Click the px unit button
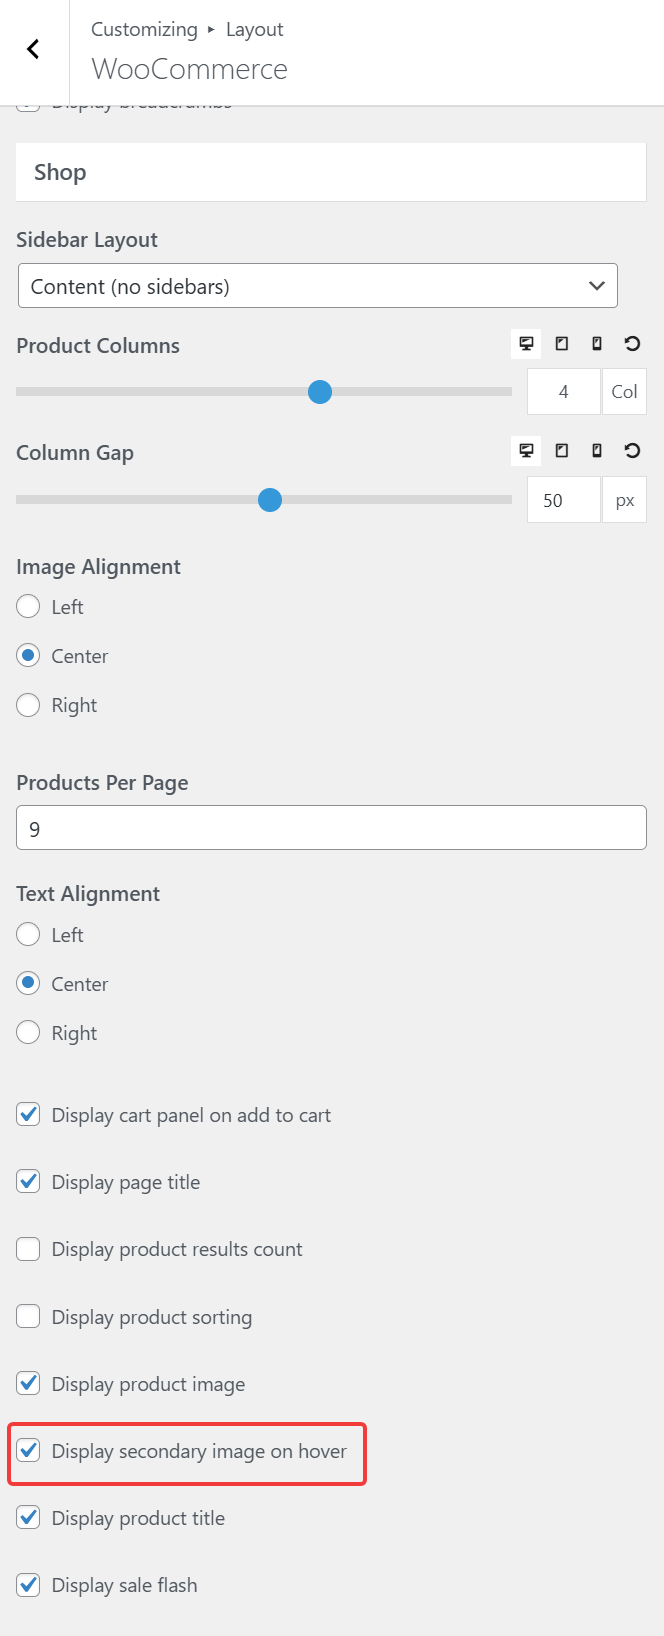The width and height of the screenshot is (664, 1636). [x=625, y=500]
